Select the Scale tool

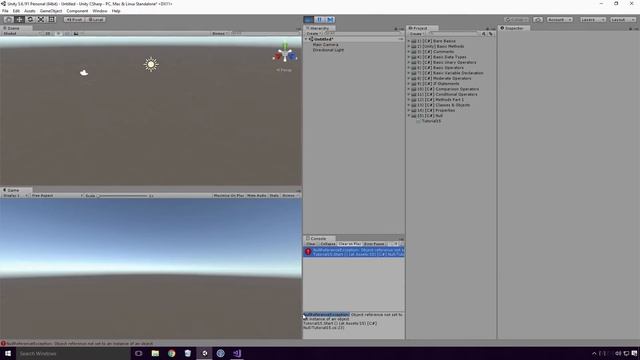41,20
